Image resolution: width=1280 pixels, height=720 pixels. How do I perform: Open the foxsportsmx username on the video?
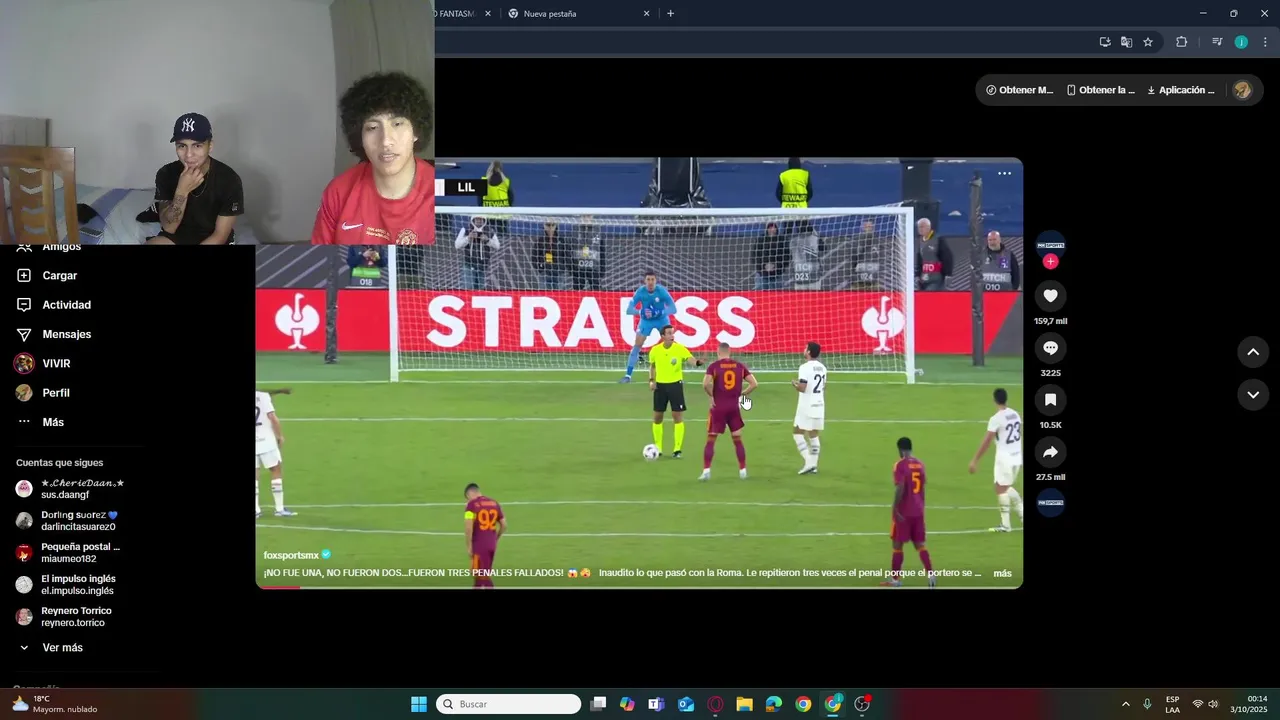coord(291,555)
